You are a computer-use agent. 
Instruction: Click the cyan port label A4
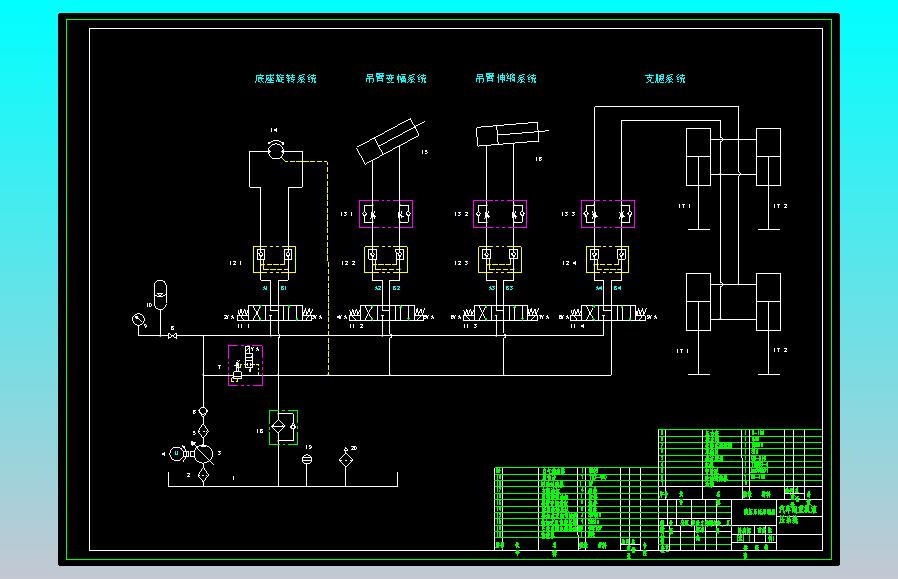point(599,288)
